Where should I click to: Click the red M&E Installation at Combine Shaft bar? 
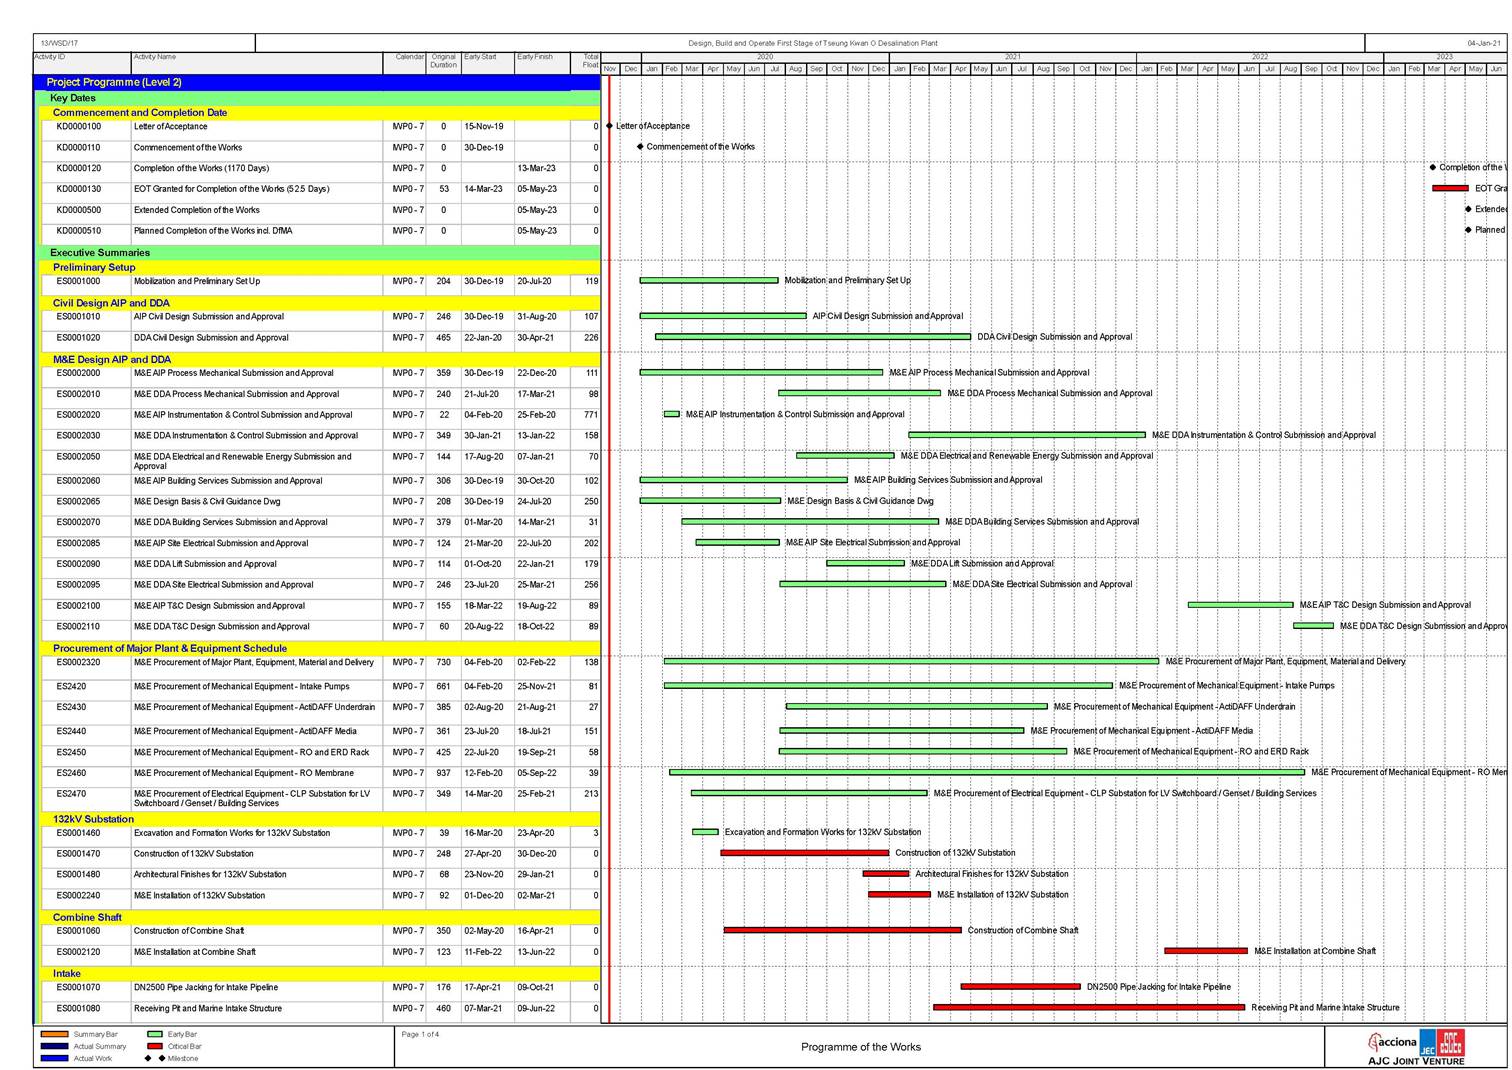1206,951
